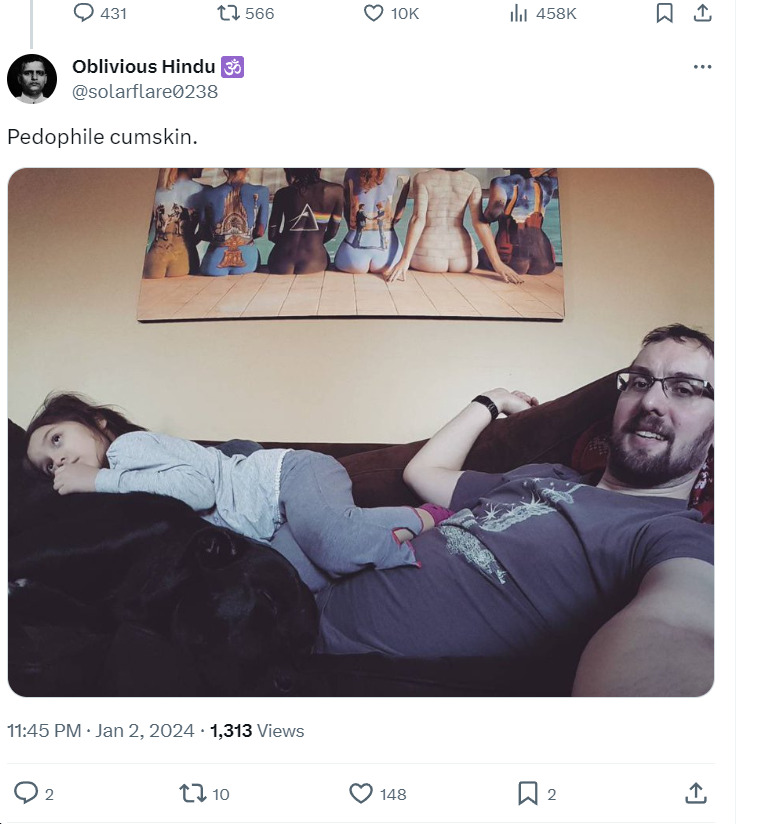Open Oblivious Hindu's profile avatar
764x824 pixels.
tap(32, 79)
